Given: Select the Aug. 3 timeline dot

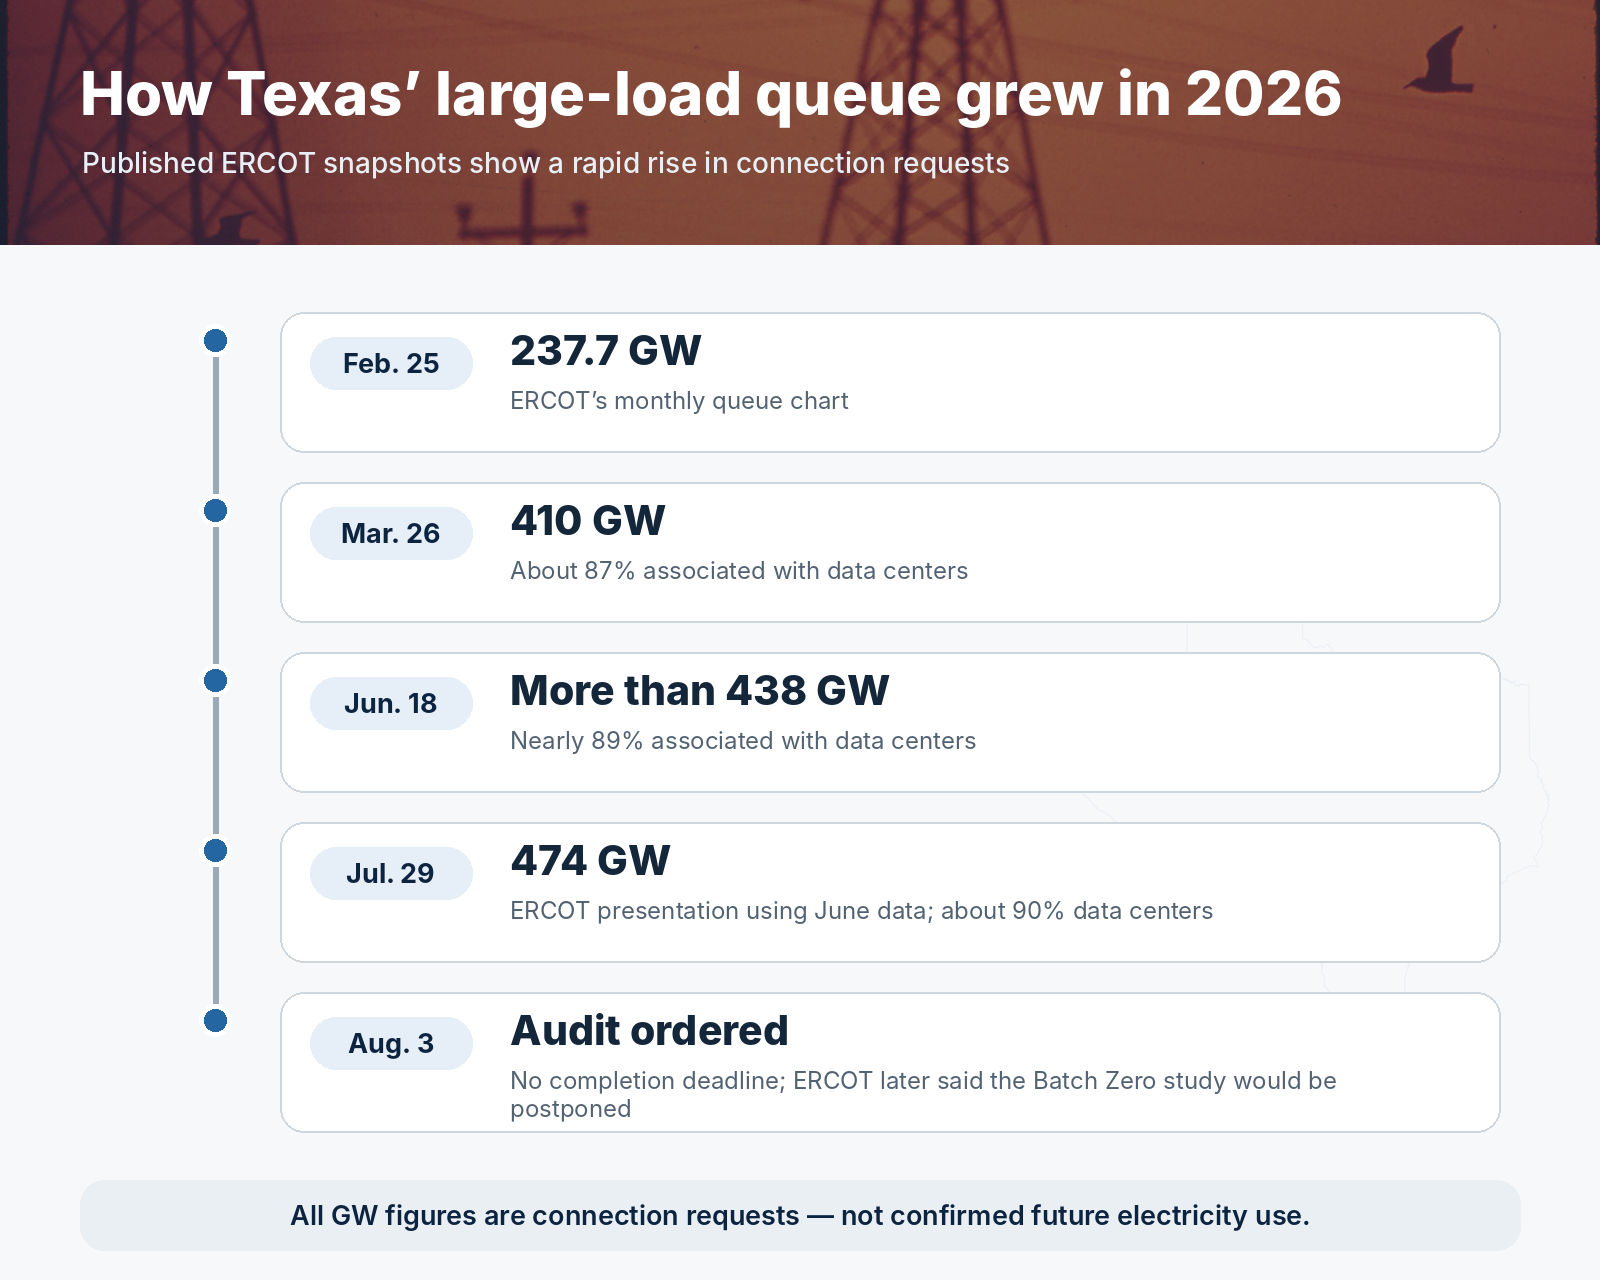Looking at the screenshot, I should click(x=215, y=1021).
